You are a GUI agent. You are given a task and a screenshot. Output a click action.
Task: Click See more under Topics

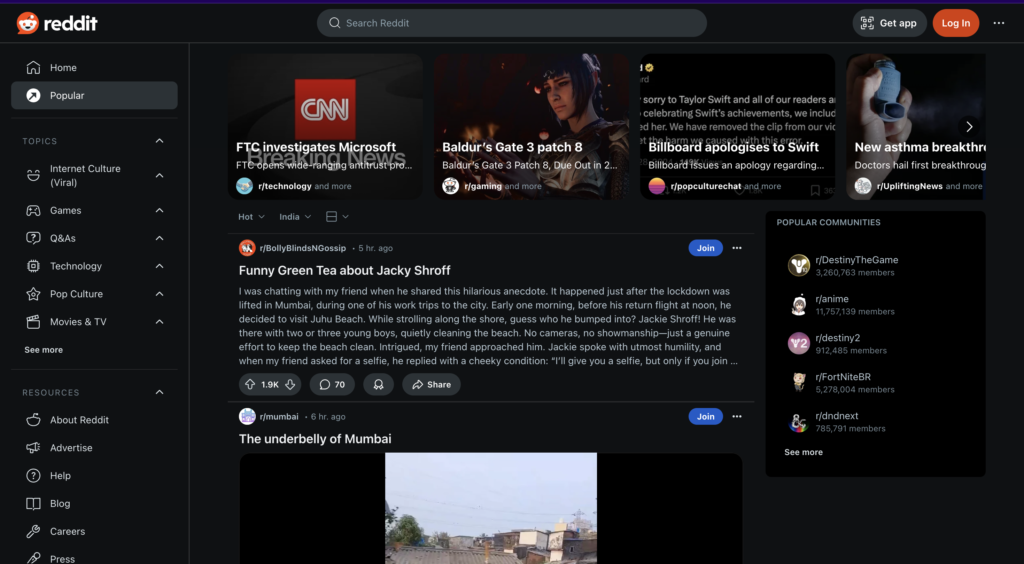[x=44, y=350]
